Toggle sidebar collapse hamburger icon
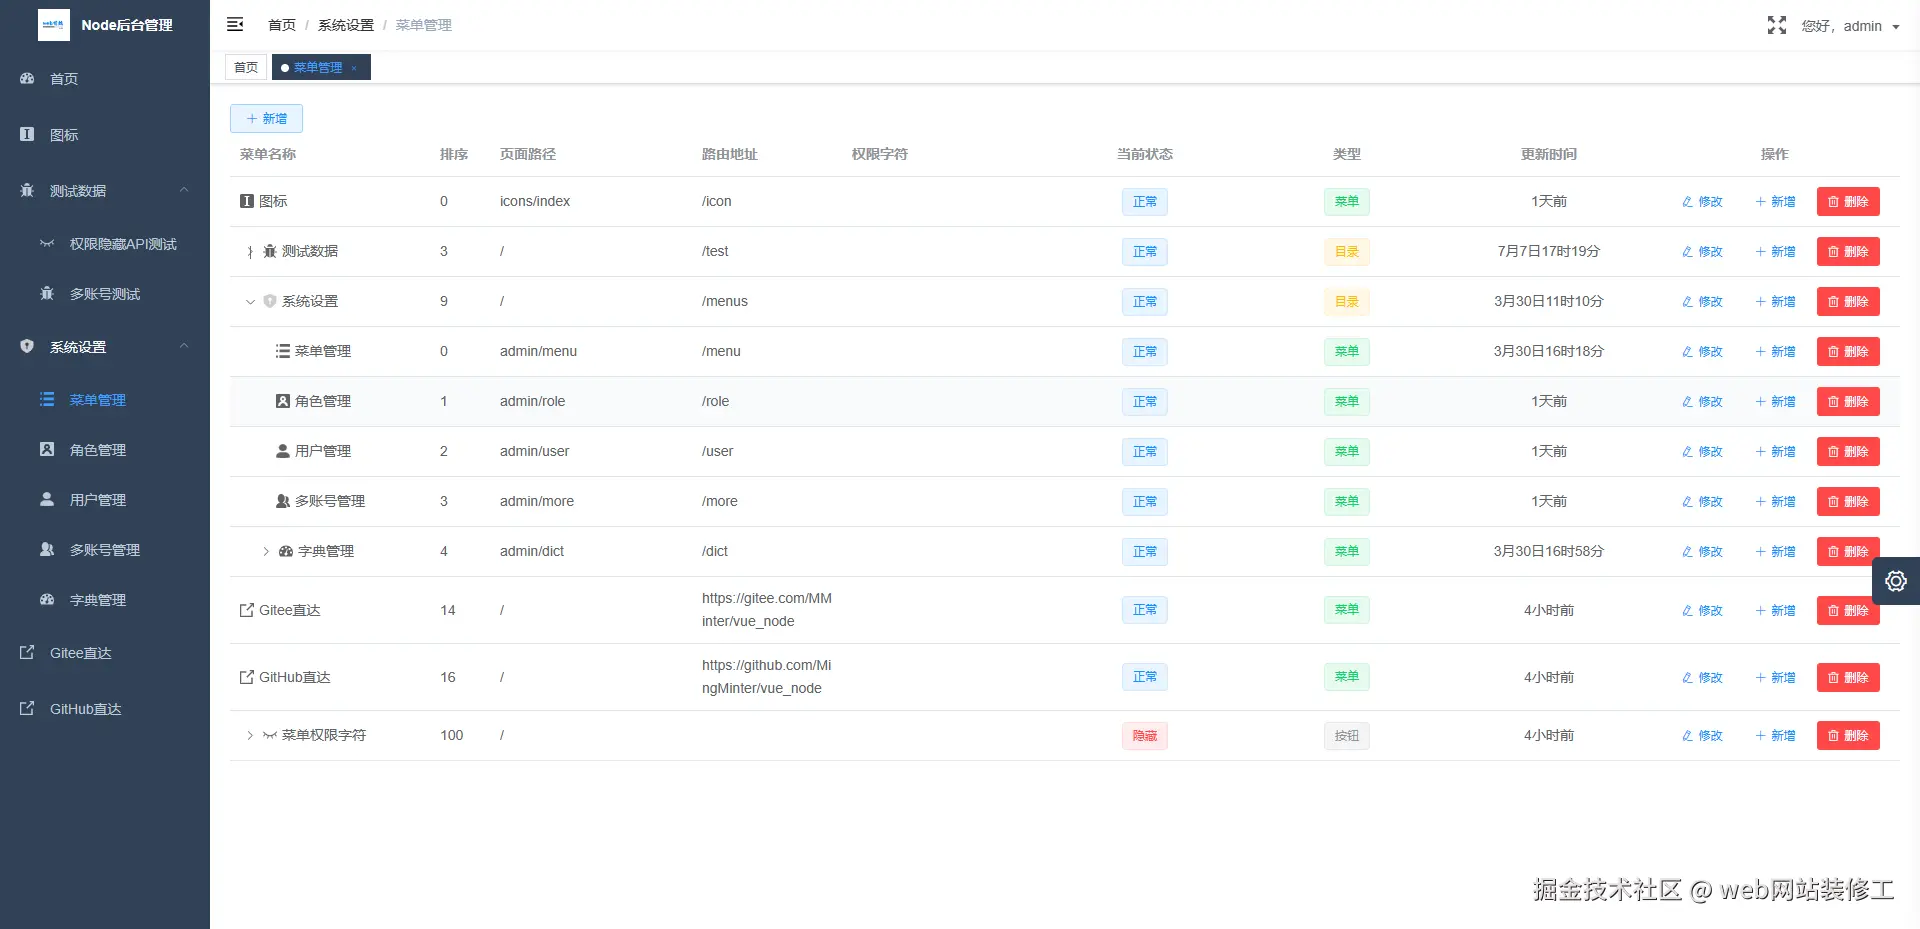 pos(235,24)
